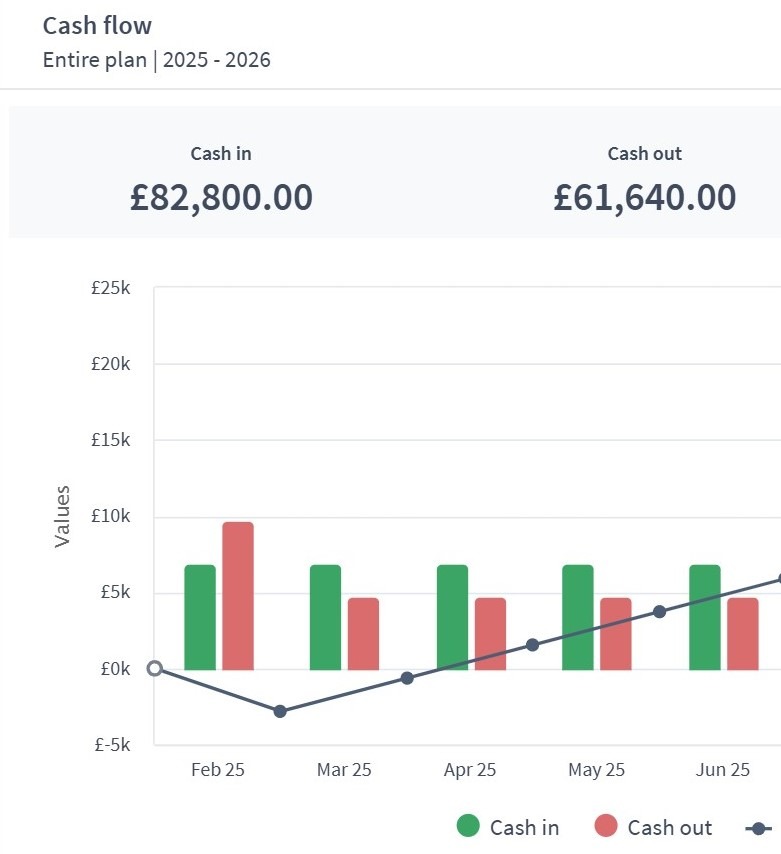This screenshot has width=781, height=854.
Task: Click the Apr 25 green bar
Action: point(452,617)
